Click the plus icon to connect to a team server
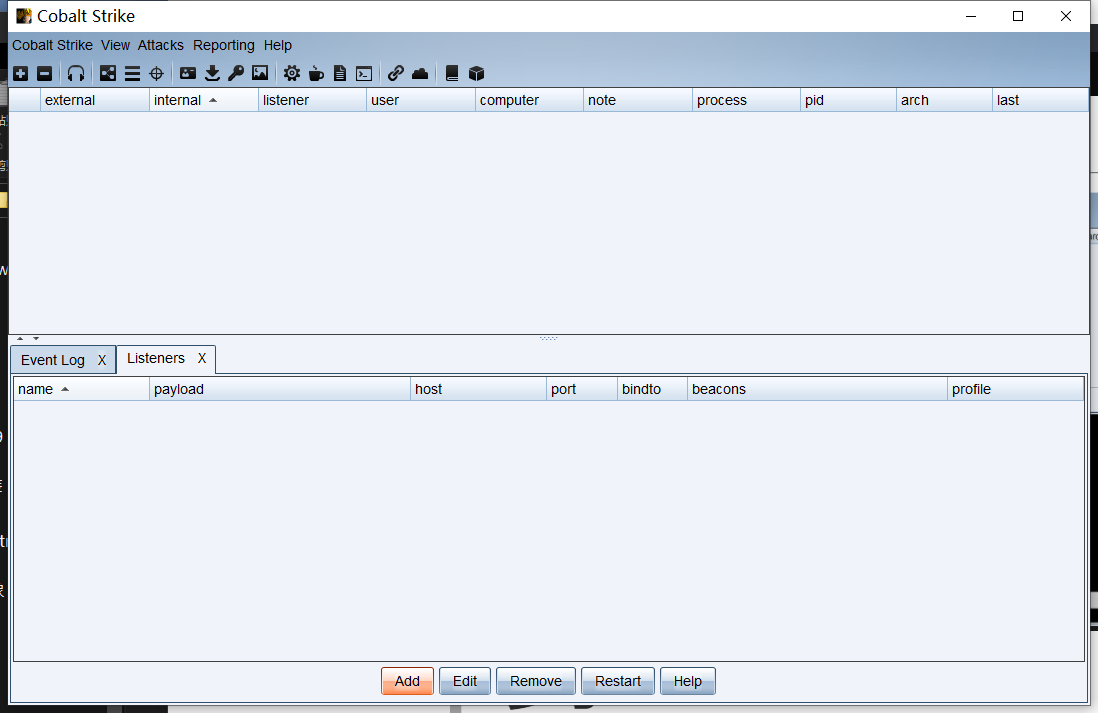1098x713 pixels. pos(21,74)
